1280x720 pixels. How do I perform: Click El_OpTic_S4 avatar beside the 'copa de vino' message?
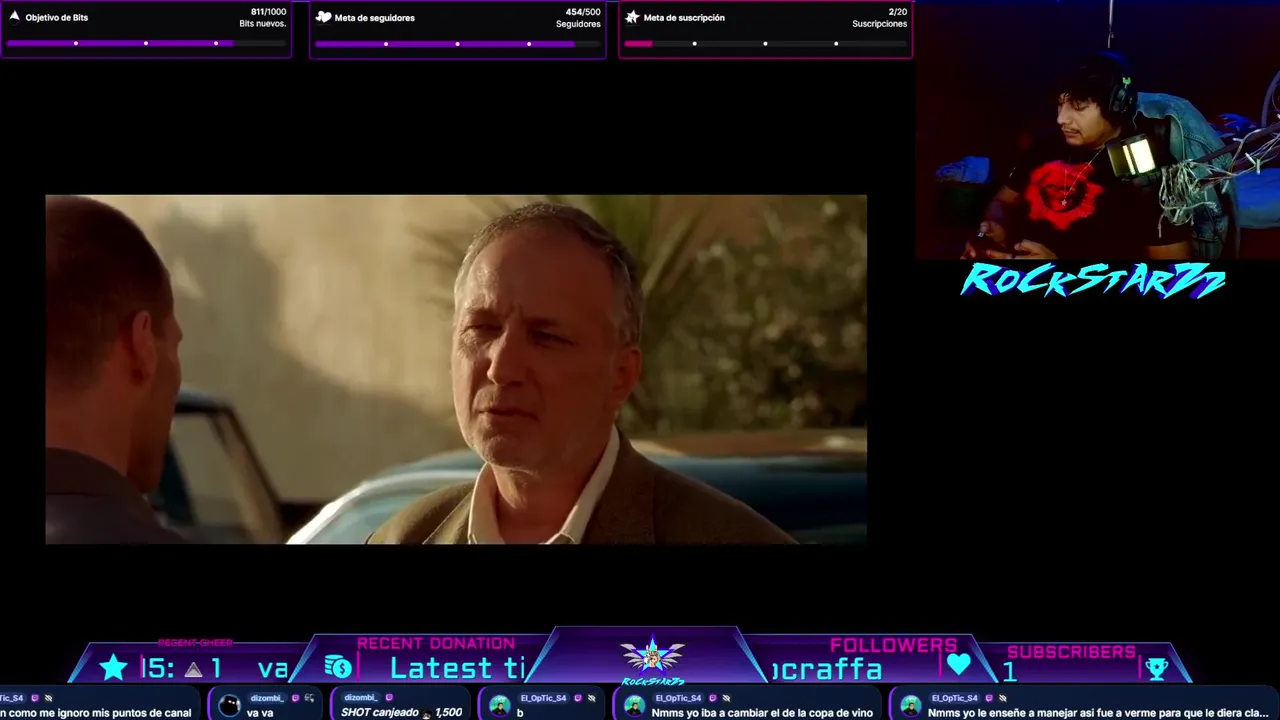pos(634,706)
